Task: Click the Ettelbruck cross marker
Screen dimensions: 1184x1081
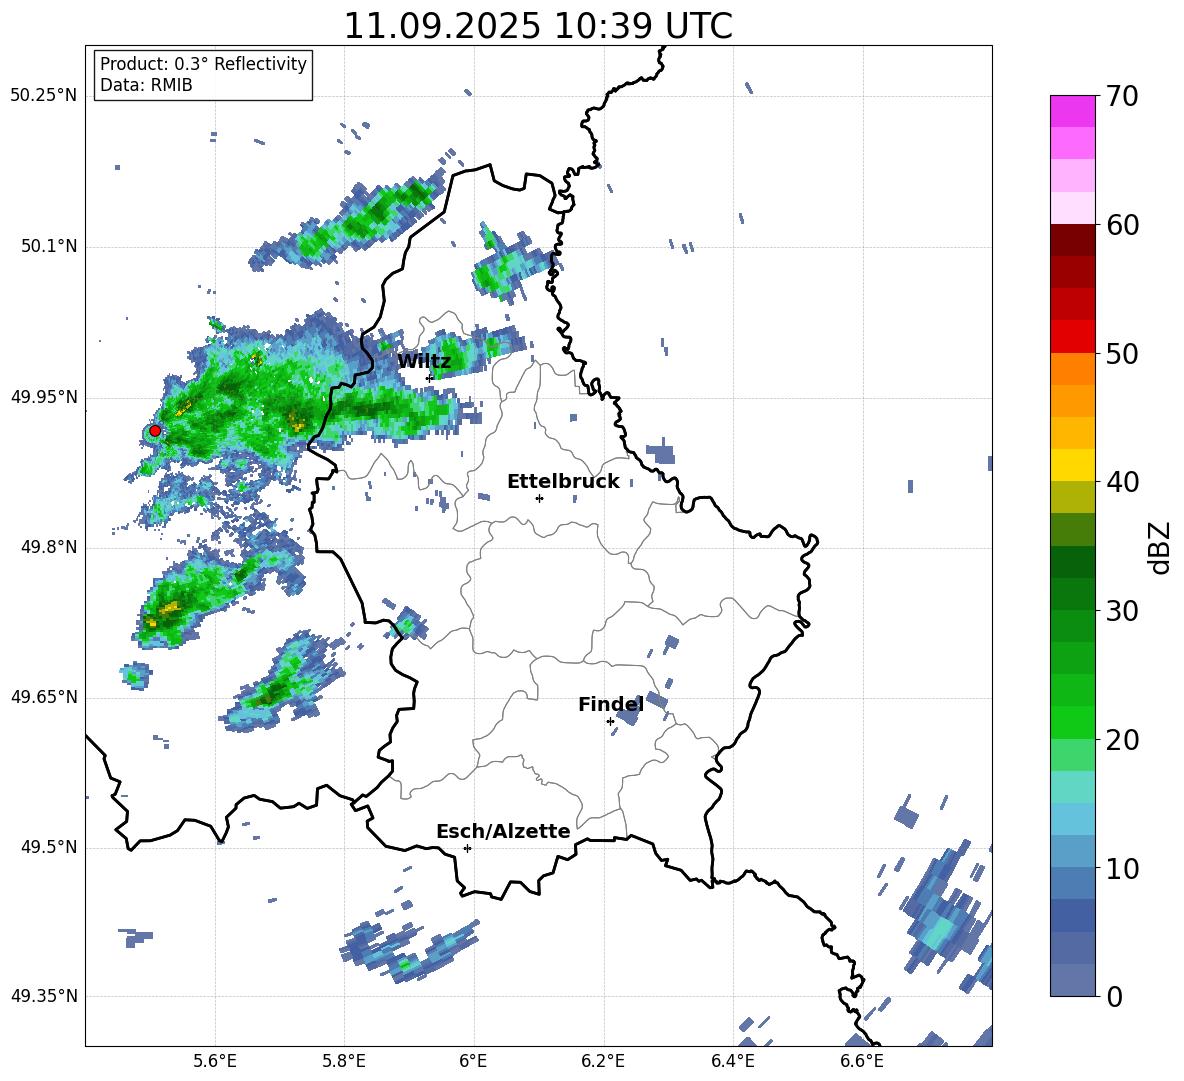Action: pyautogui.click(x=539, y=498)
